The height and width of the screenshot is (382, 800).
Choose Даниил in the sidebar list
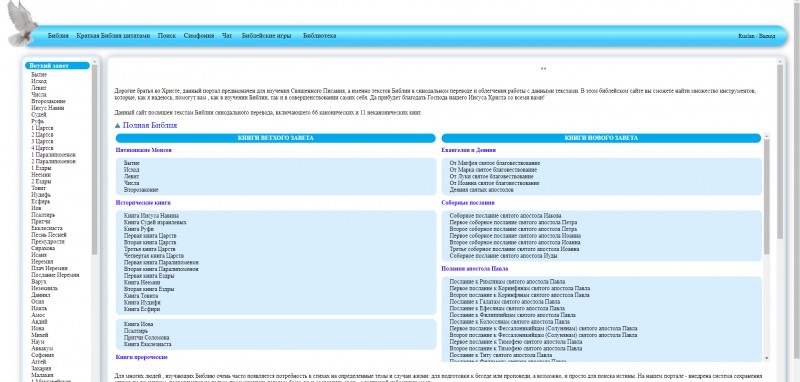pyautogui.click(x=41, y=295)
